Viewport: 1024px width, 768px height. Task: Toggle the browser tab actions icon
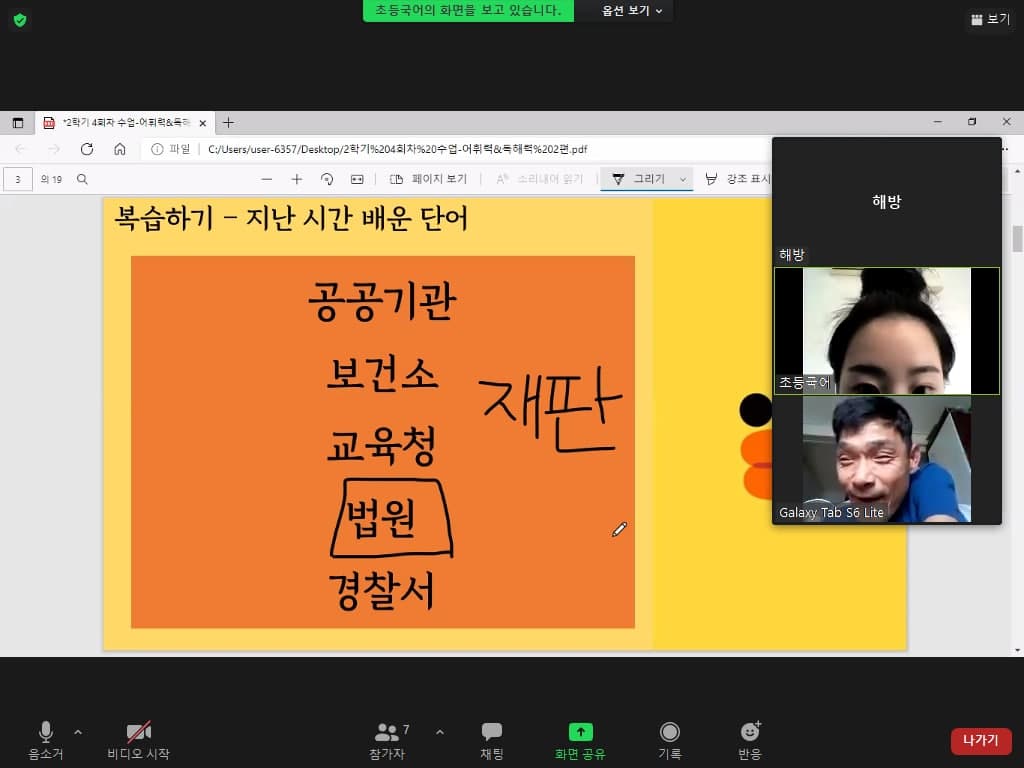(x=18, y=123)
